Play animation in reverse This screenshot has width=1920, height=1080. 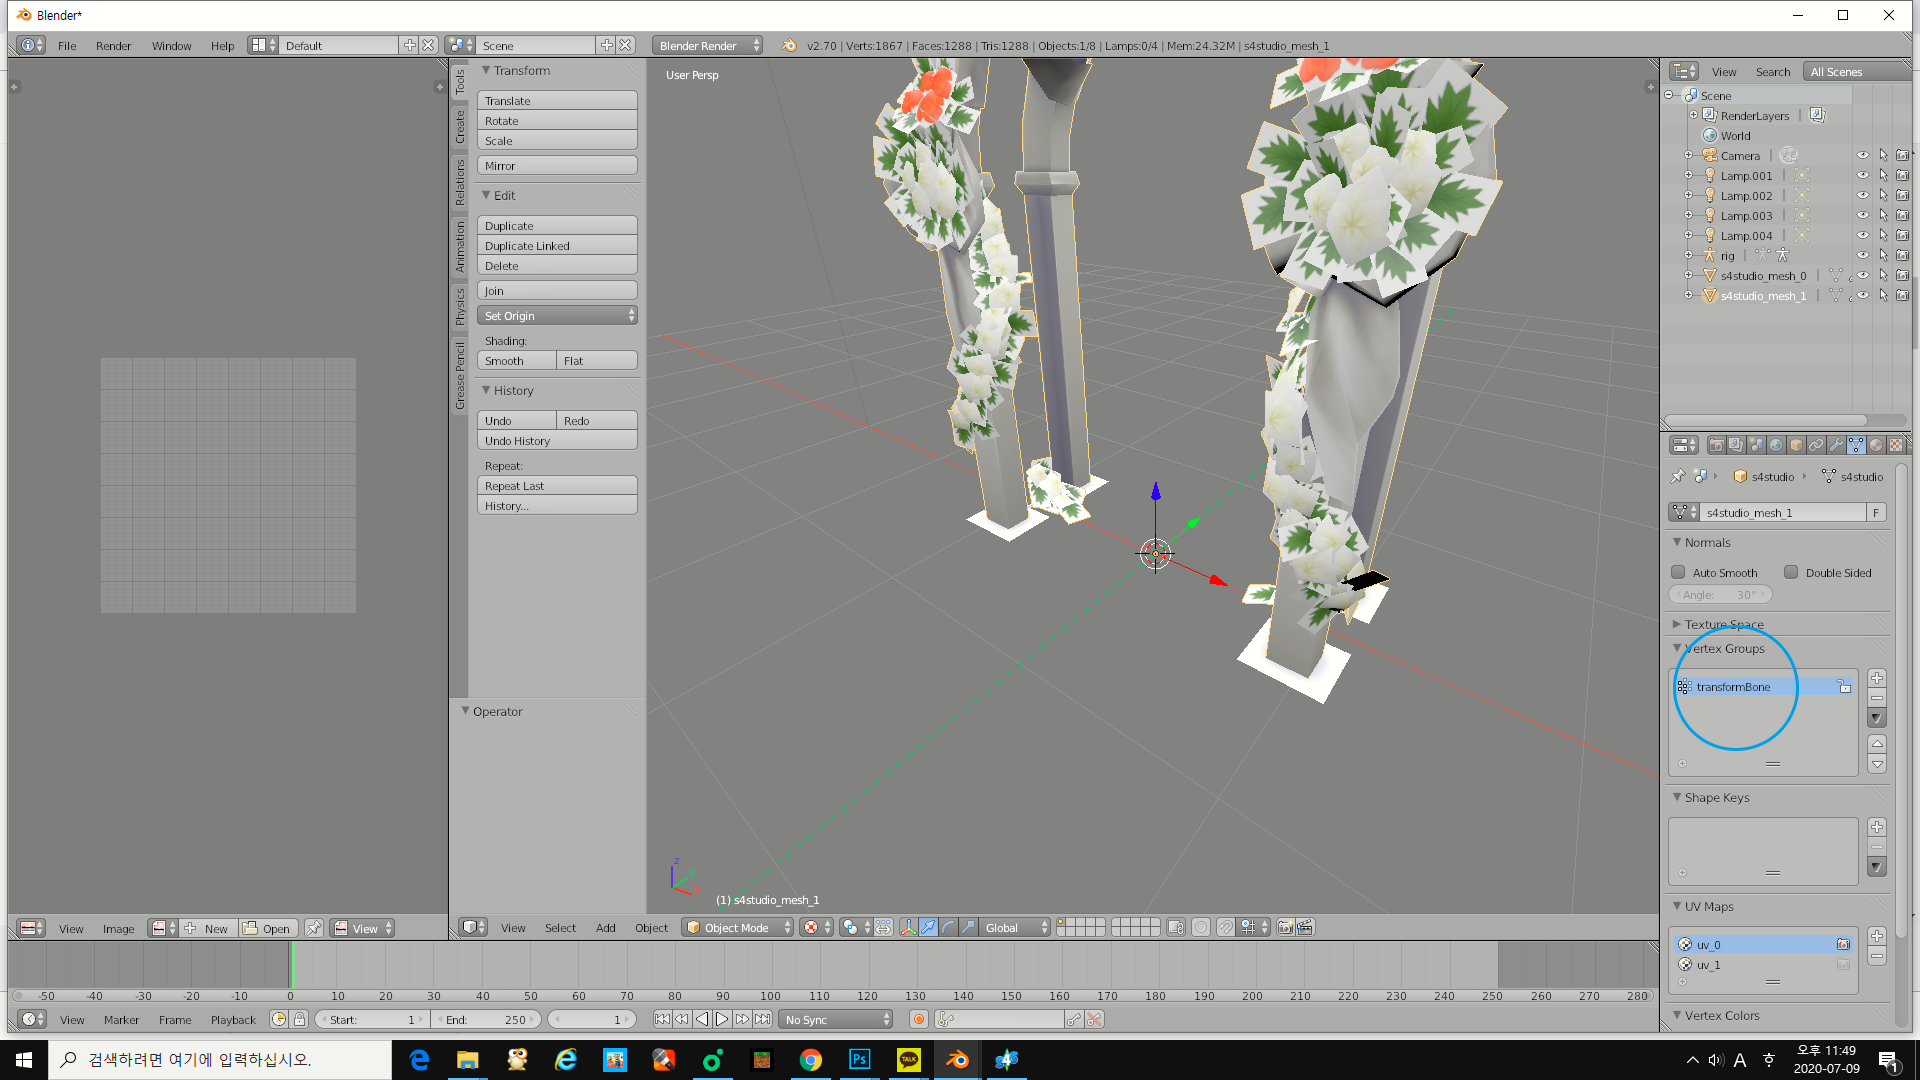[702, 1019]
